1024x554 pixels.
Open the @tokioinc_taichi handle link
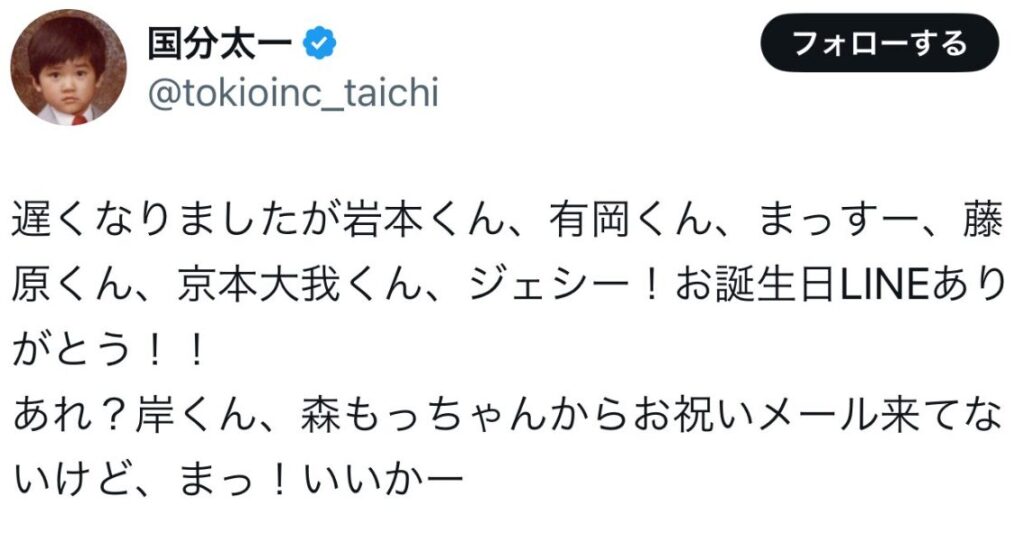point(293,93)
